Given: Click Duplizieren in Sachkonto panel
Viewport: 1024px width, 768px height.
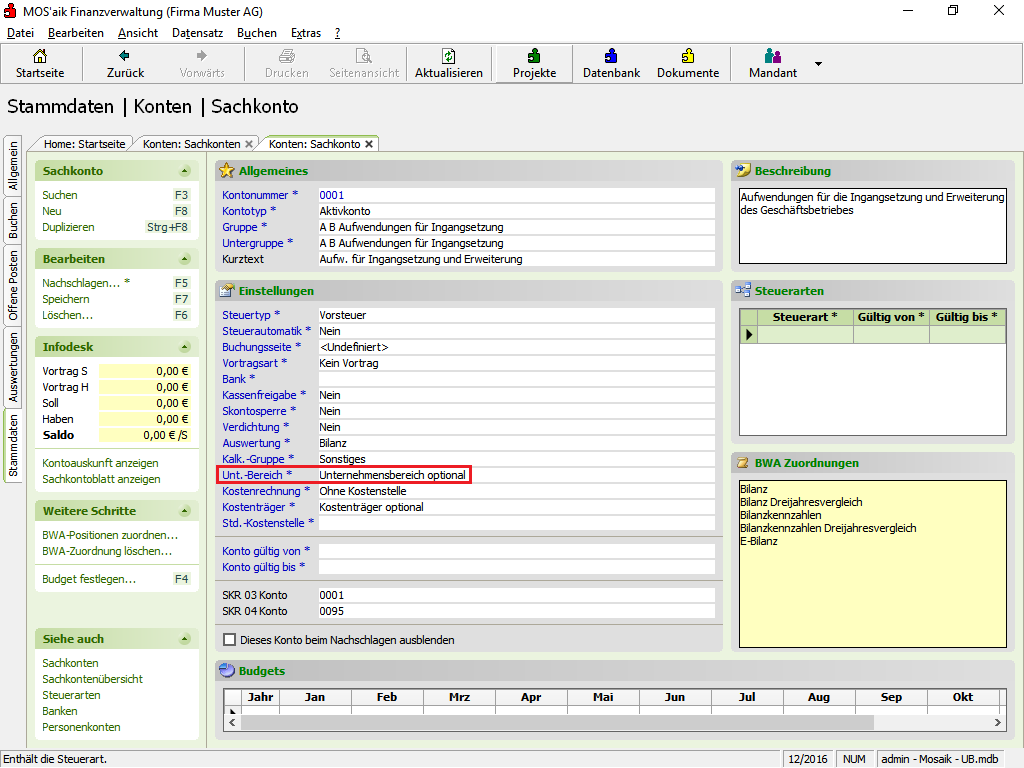Looking at the screenshot, I should coord(68,227).
